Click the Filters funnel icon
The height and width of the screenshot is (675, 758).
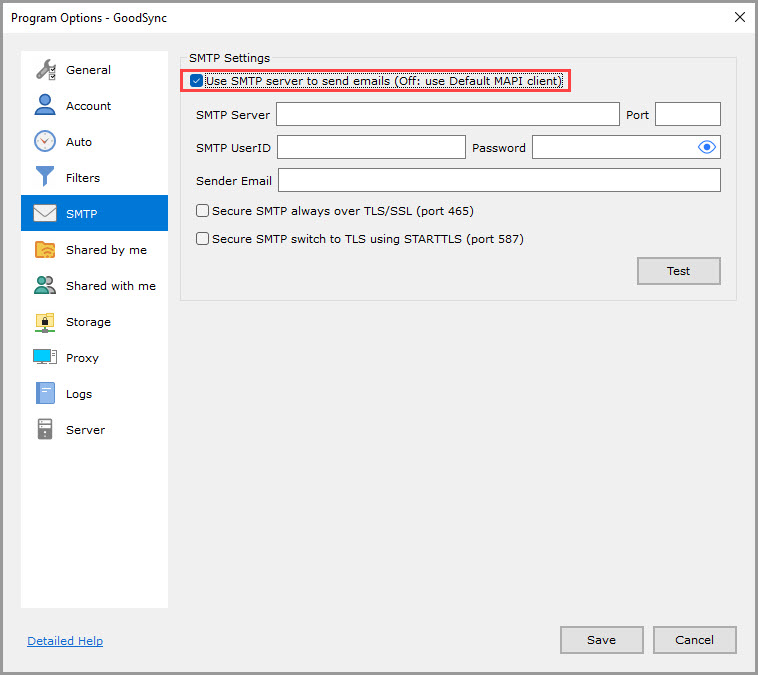[x=45, y=176]
